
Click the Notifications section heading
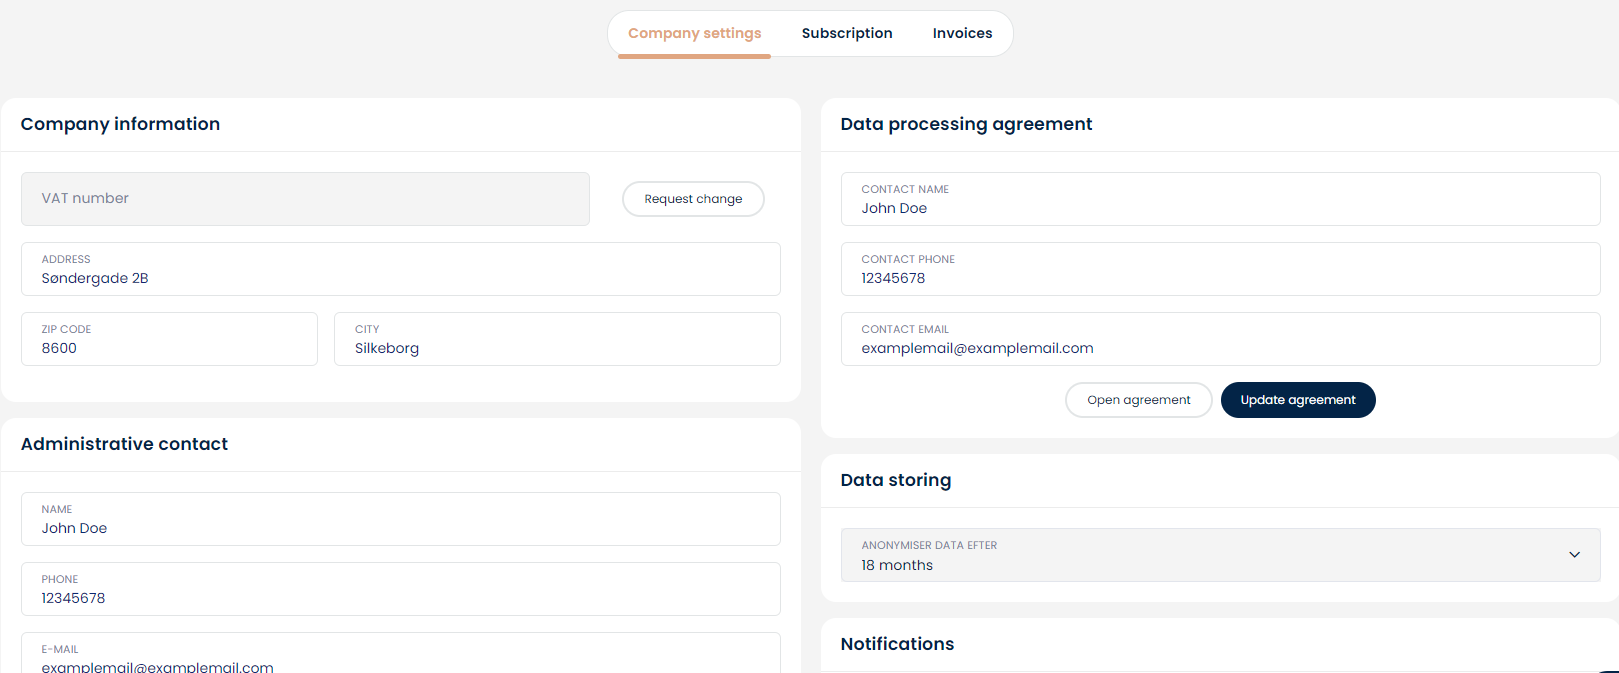click(897, 644)
